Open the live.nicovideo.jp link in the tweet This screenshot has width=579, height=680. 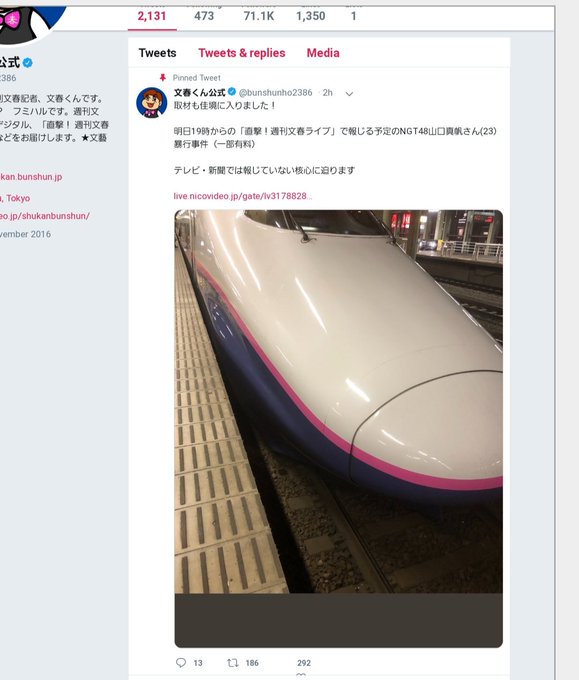coord(243,196)
